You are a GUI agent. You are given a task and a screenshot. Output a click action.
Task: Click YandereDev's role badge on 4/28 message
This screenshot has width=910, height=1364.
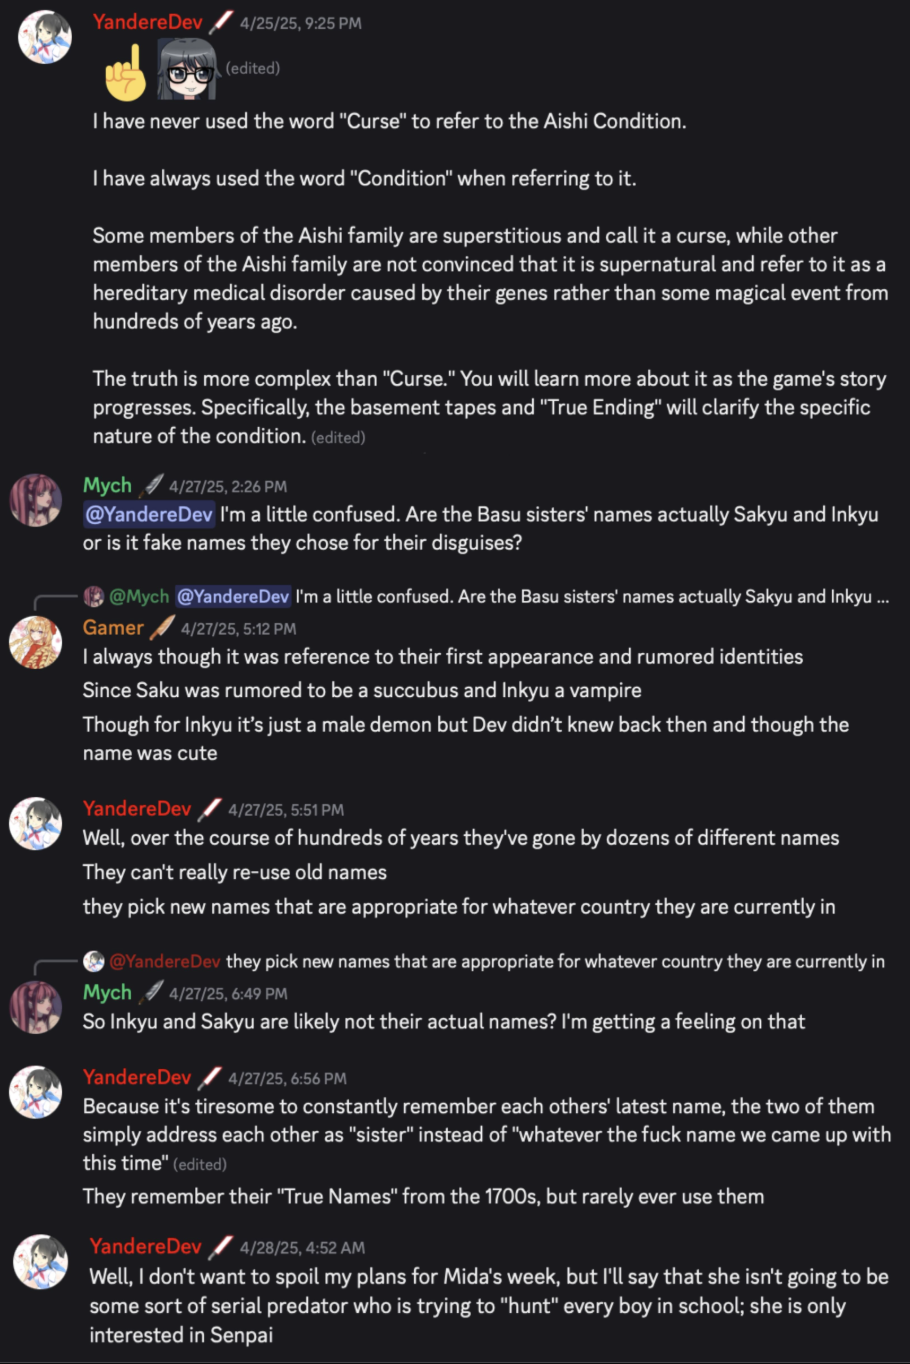(221, 1247)
